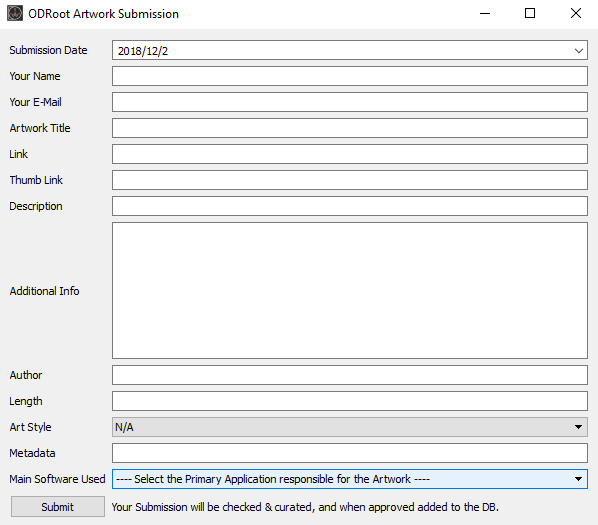Close the ODRoot Artwork Submission window
Viewport: 598px width, 525px height.
(x=575, y=13)
